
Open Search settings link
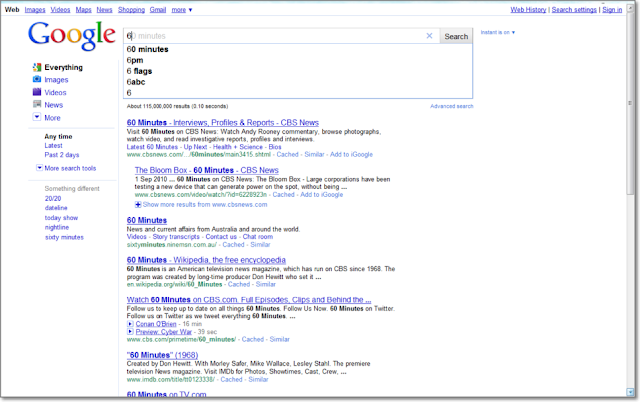point(574,10)
